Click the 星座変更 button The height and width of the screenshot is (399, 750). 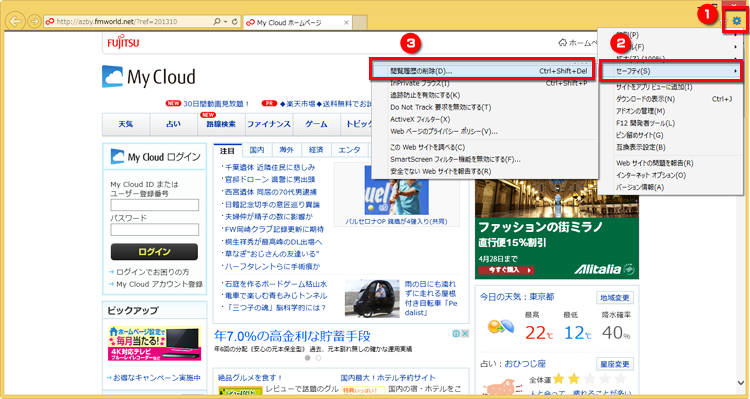(x=615, y=364)
